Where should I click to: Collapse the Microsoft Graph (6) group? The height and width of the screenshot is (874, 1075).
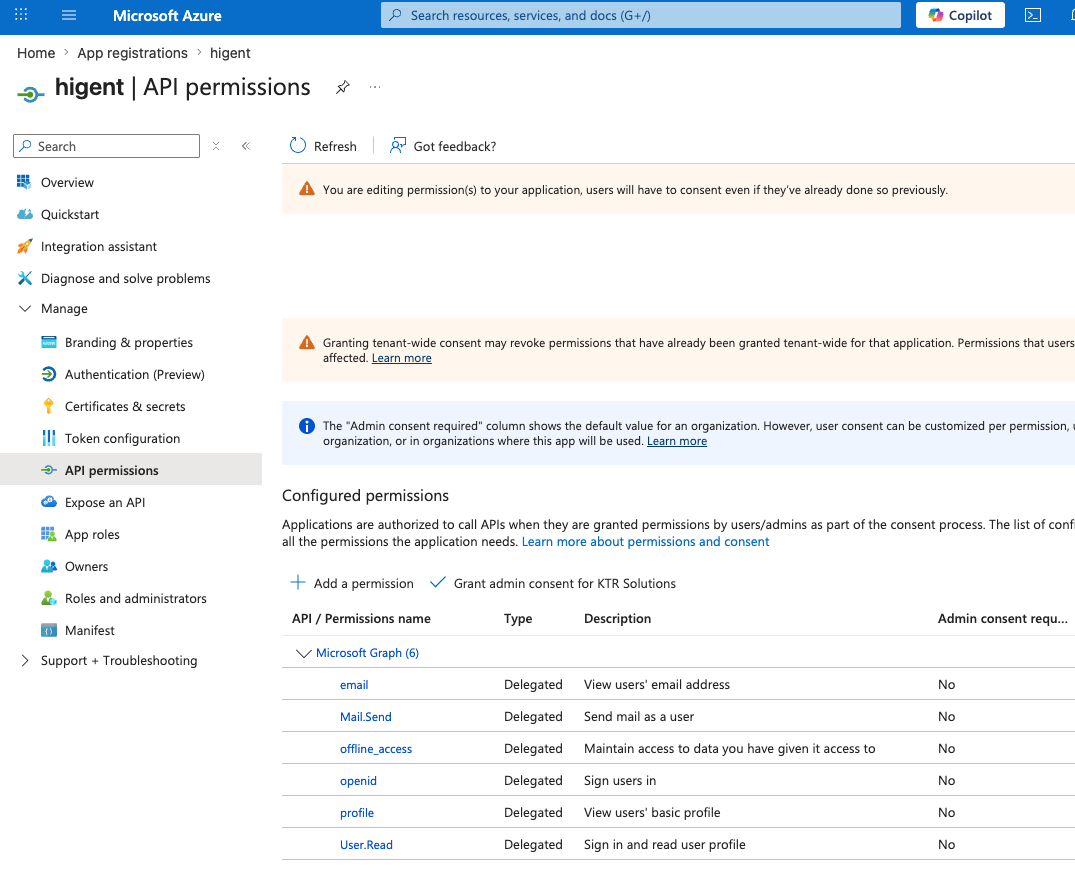click(x=303, y=653)
